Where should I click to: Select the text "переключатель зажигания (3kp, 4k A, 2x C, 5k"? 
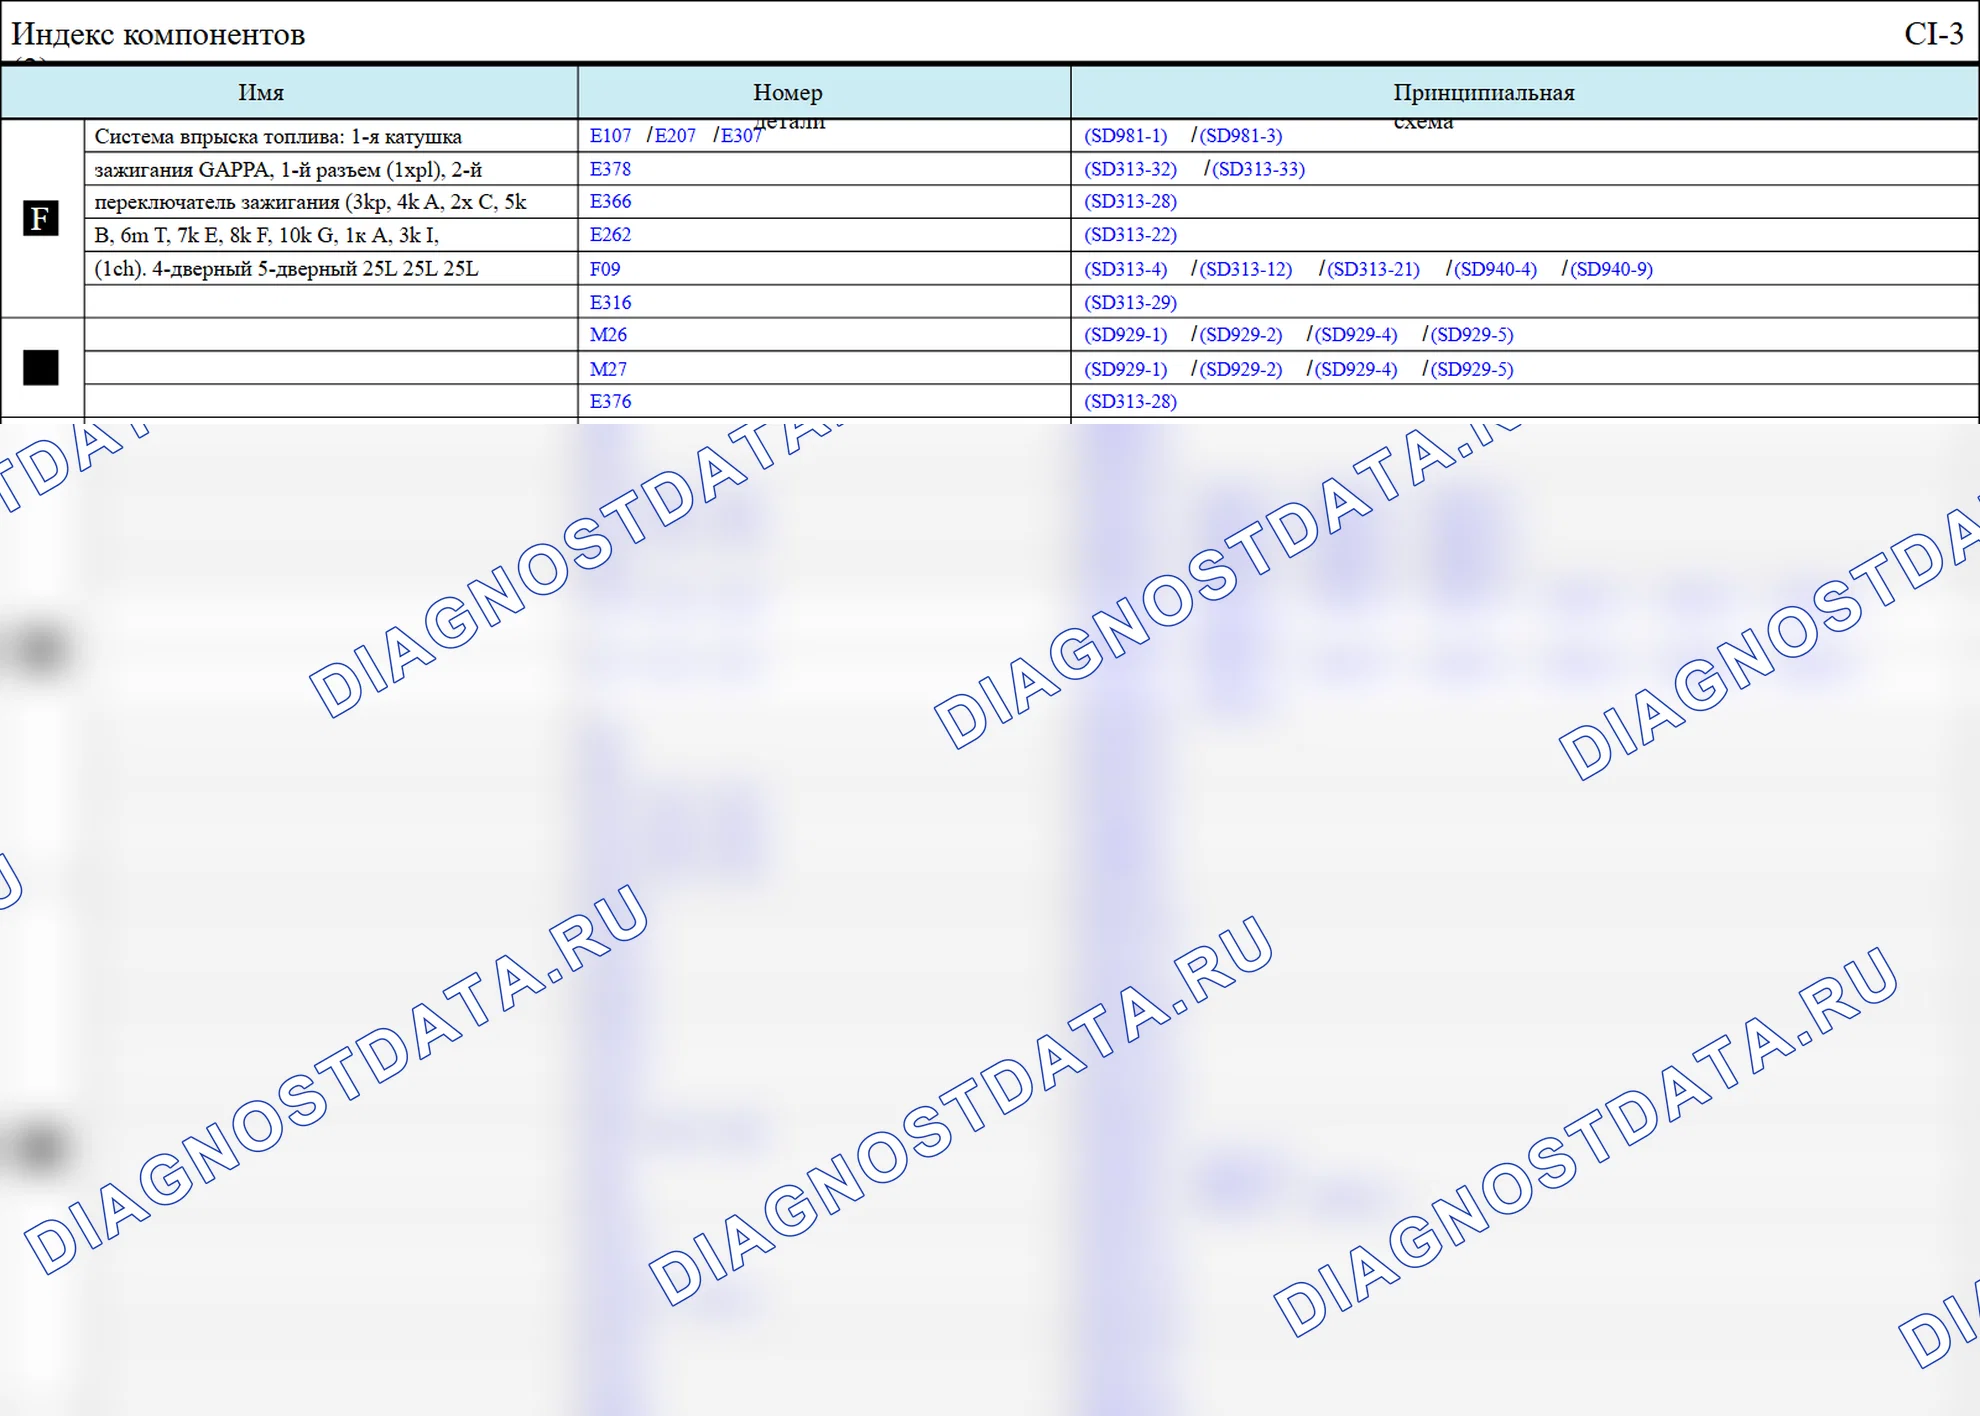click(310, 202)
